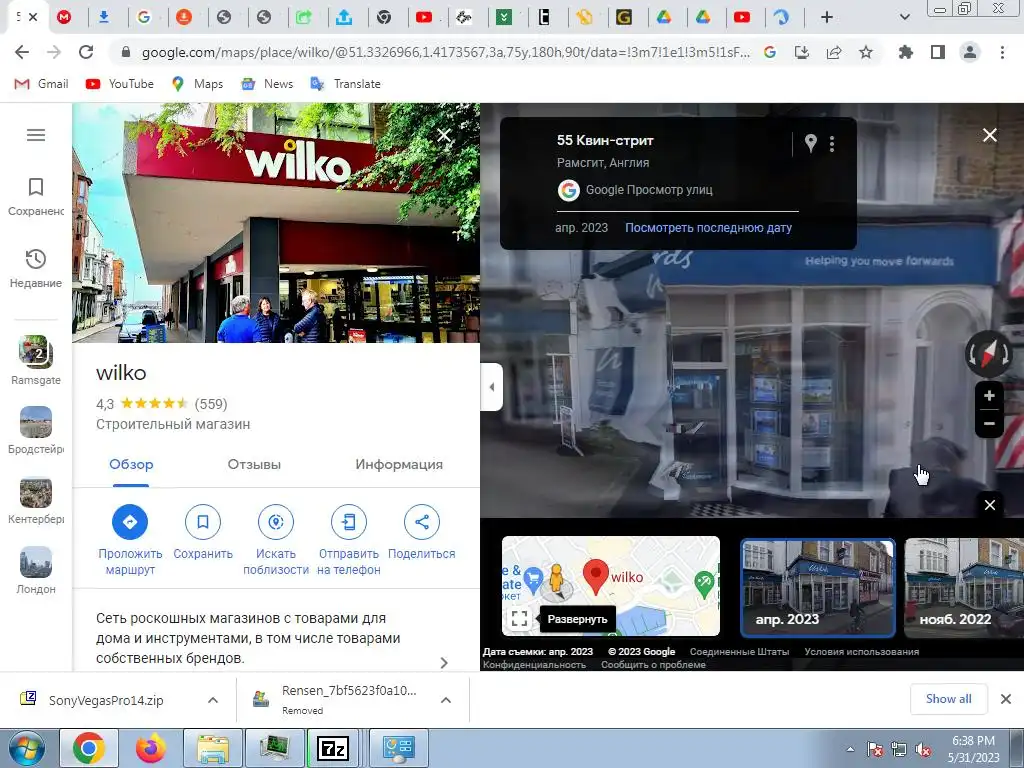Bookmark this page with the star
The width and height of the screenshot is (1024, 768).
click(x=866, y=52)
